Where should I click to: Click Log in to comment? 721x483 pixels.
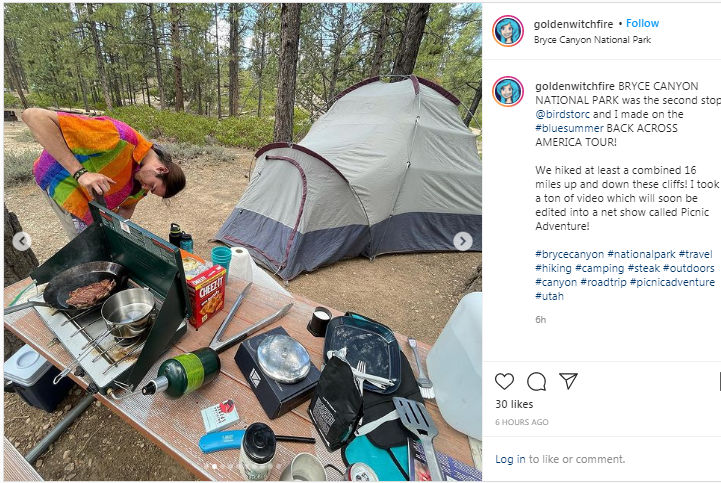[510, 459]
